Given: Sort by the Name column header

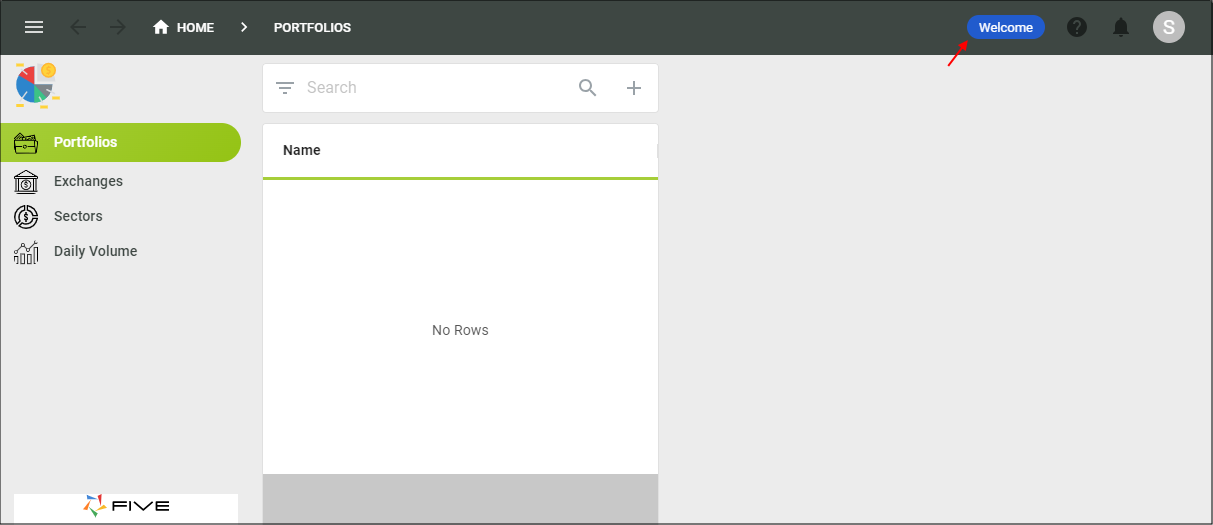Looking at the screenshot, I should click(302, 150).
